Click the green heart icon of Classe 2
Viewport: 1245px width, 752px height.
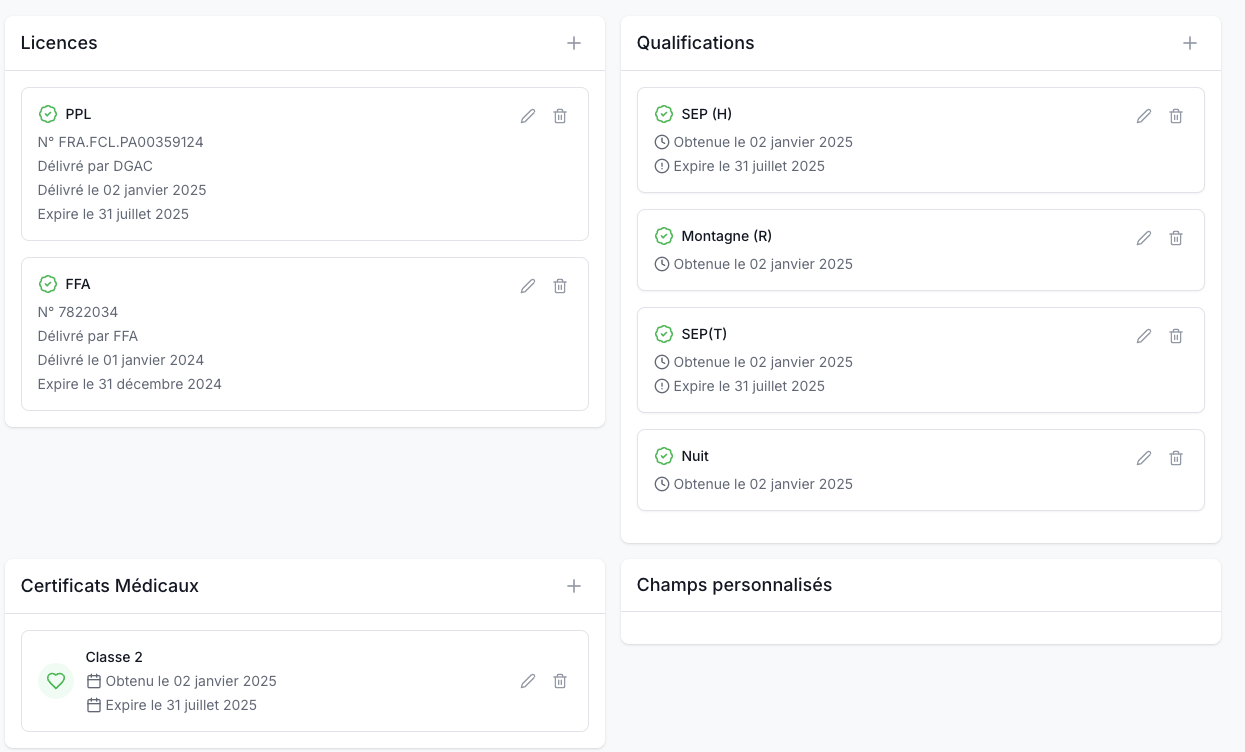[x=56, y=681]
